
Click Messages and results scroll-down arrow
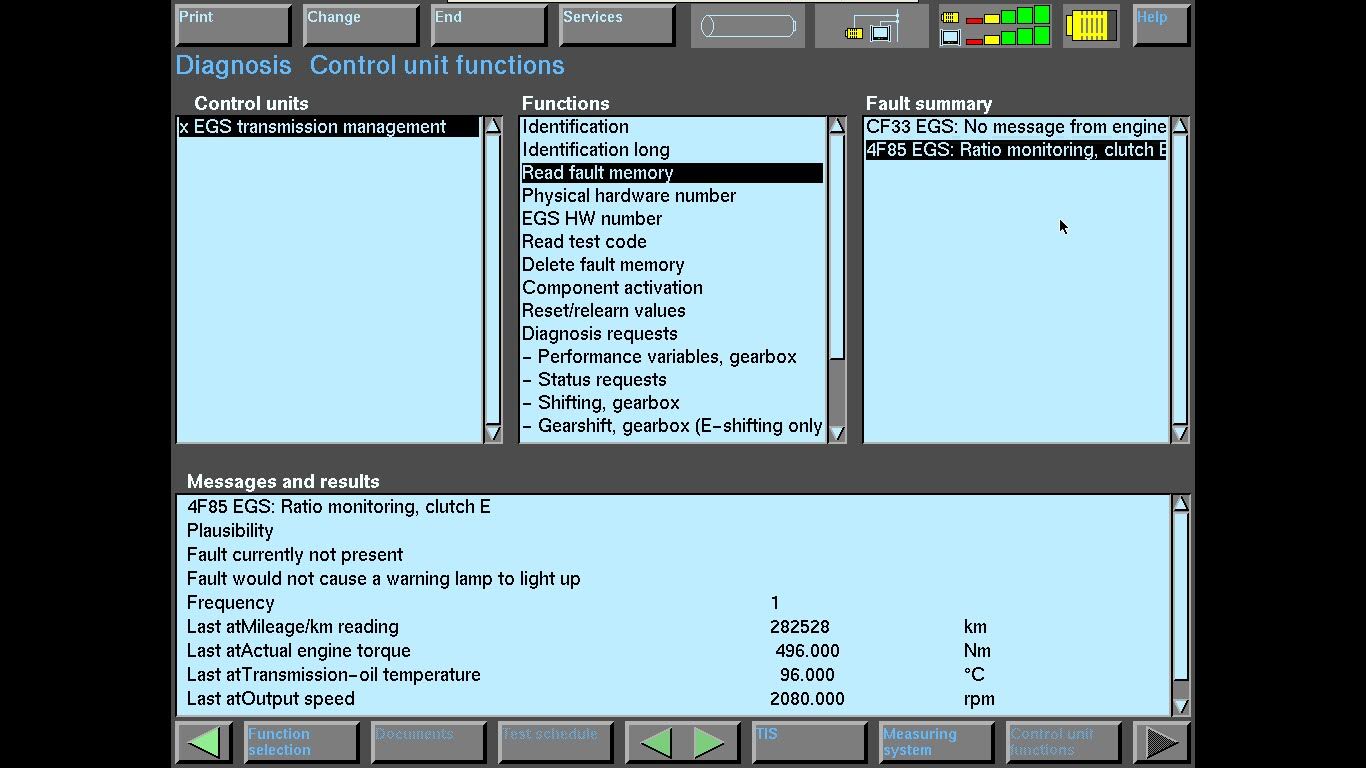pyautogui.click(x=1181, y=706)
